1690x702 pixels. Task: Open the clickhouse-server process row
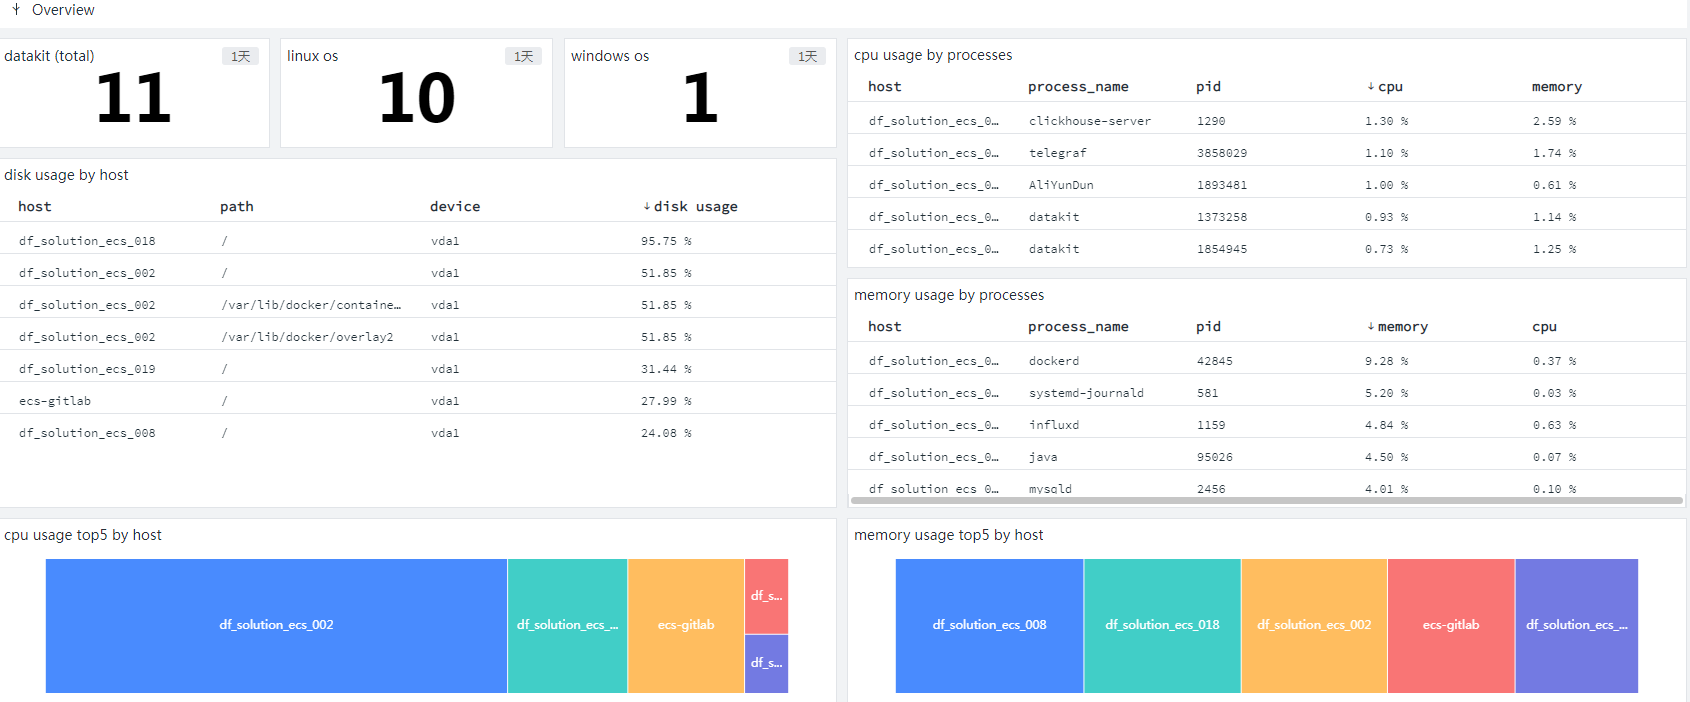pyautogui.click(x=1266, y=120)
